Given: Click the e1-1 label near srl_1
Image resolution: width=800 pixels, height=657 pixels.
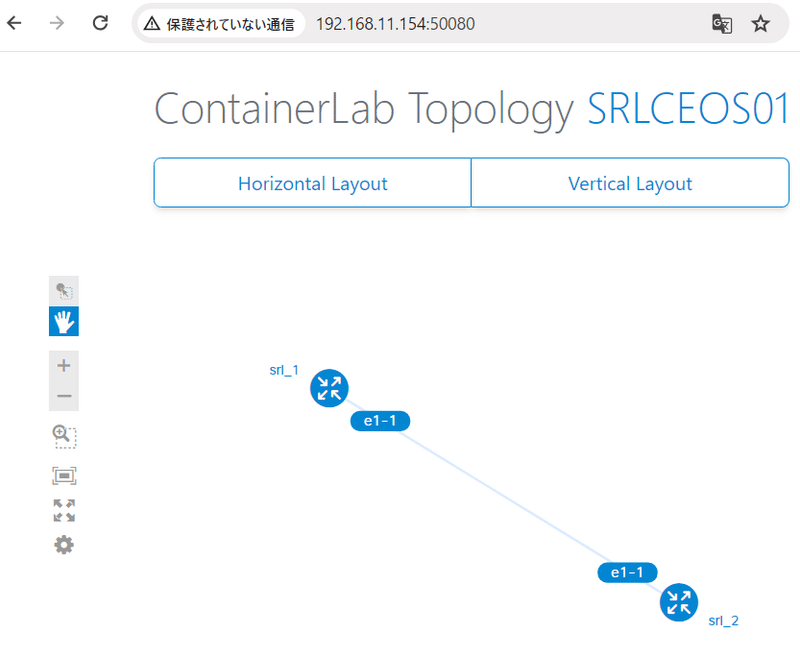Looking at the screenshot, I should 380,421.
